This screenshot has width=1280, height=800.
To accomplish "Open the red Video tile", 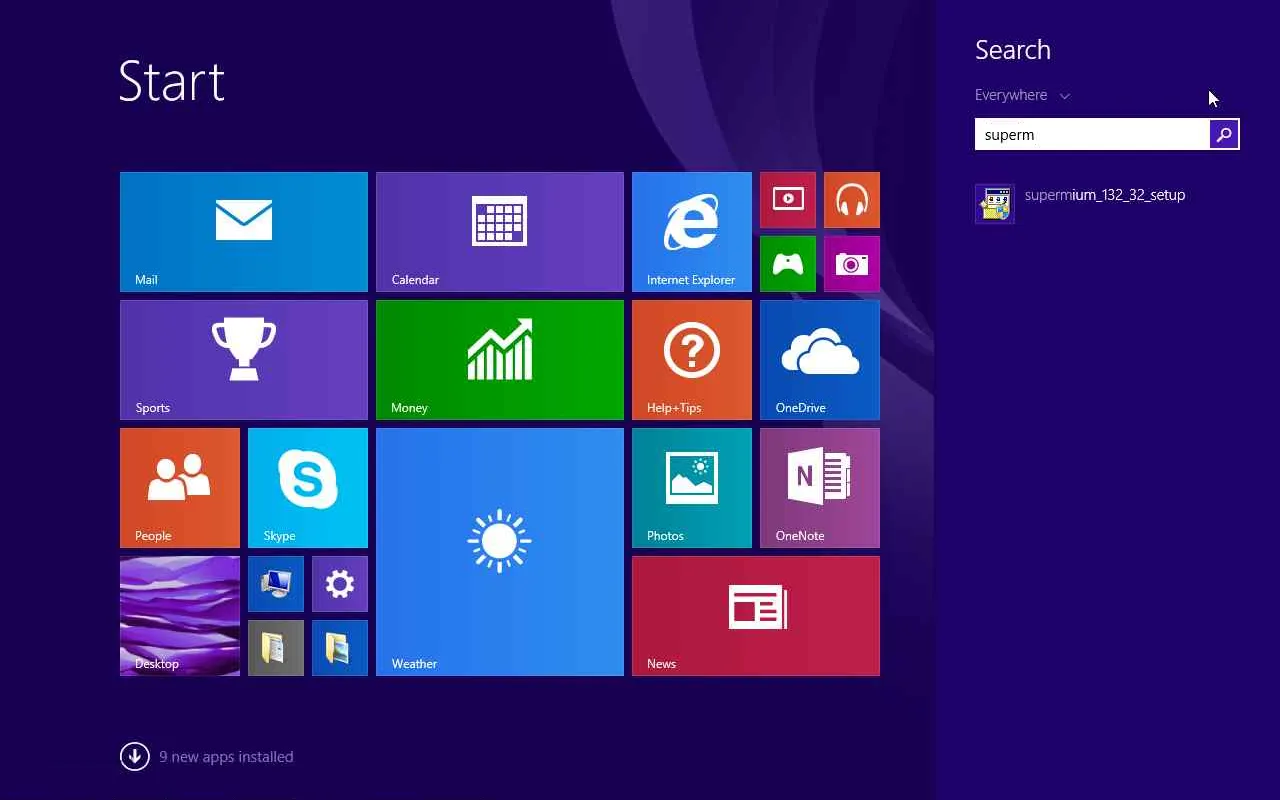I will pyautogui.click(x=788, y=200).
